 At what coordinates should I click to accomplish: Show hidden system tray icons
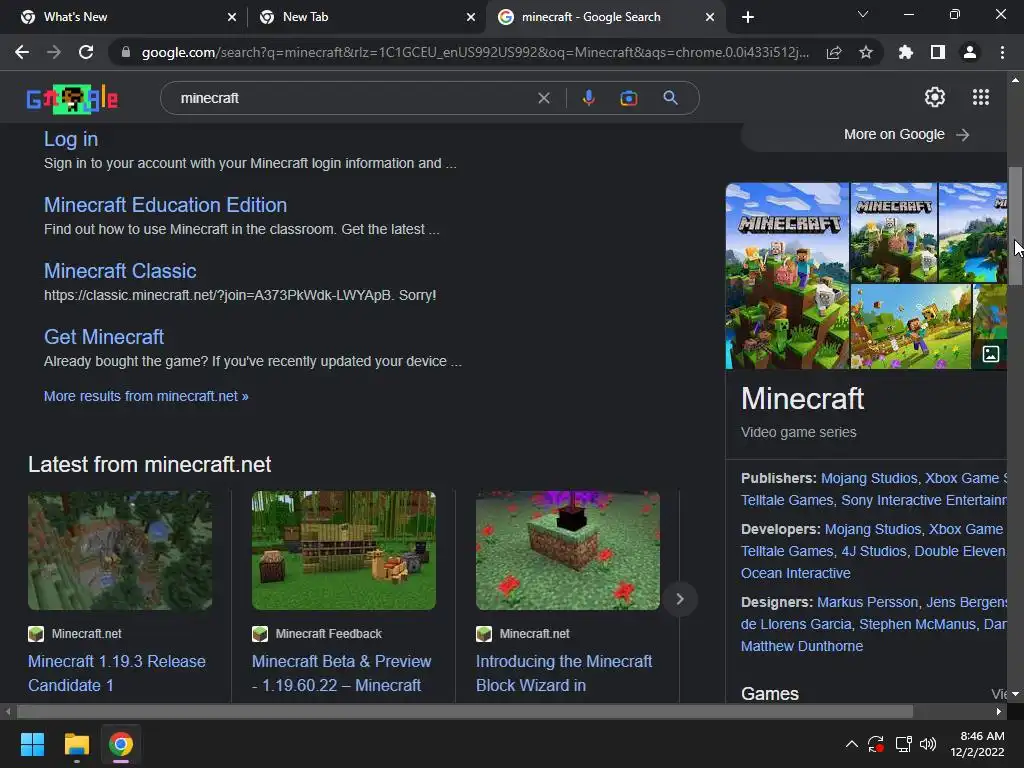point(852,744)
